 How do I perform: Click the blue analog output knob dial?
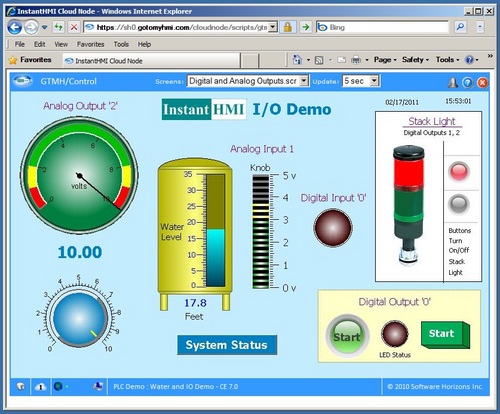click(79, 319)
